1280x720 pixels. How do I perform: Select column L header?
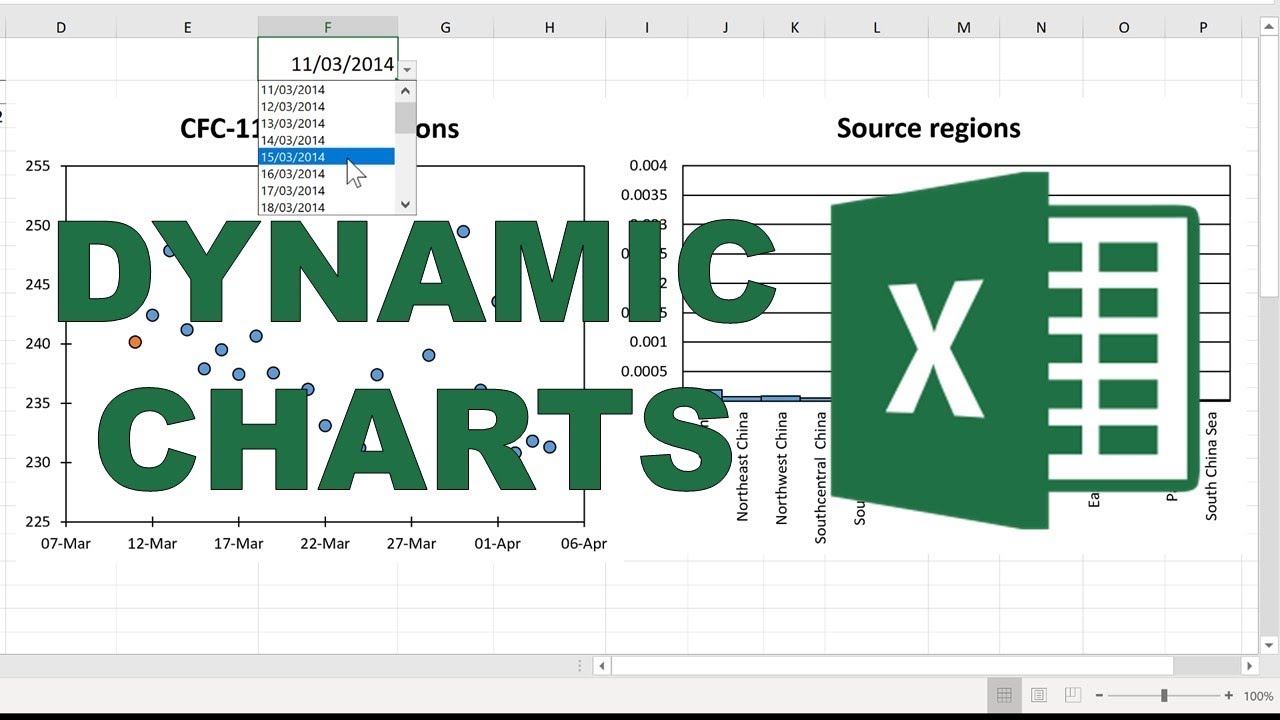pyautogui.click(x=877, y=28)
